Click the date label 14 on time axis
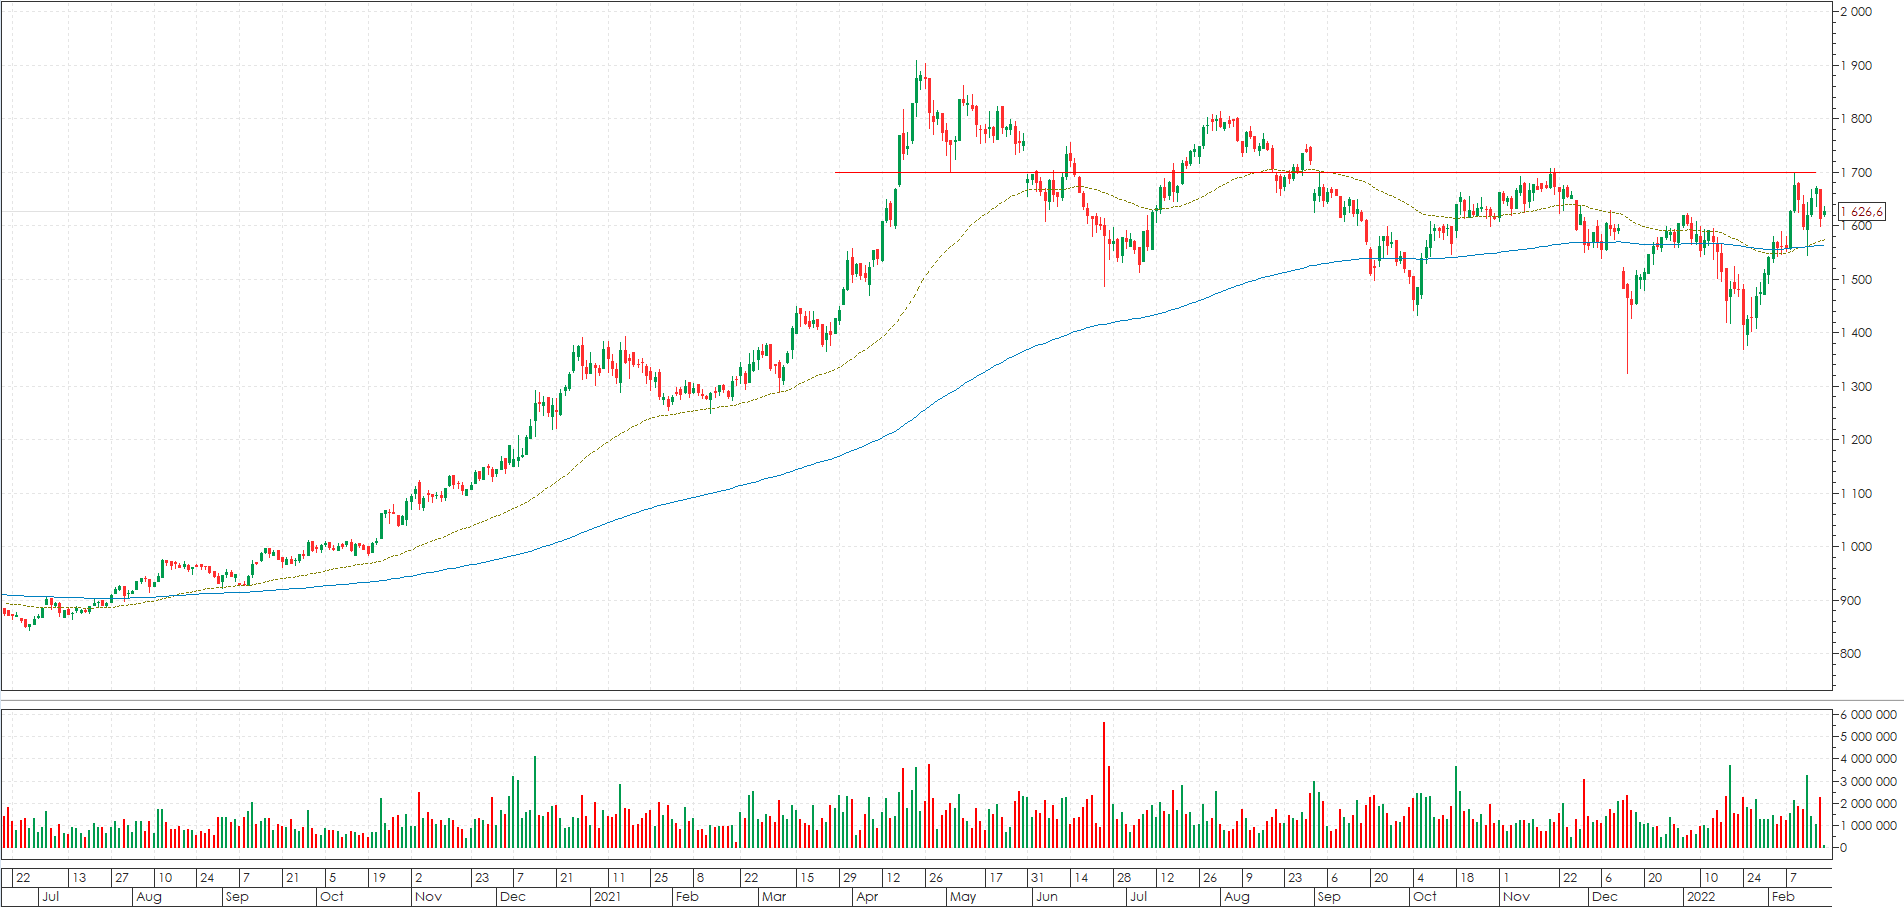This screenshot has width=1904, height=907. [x=1081, y=878]
